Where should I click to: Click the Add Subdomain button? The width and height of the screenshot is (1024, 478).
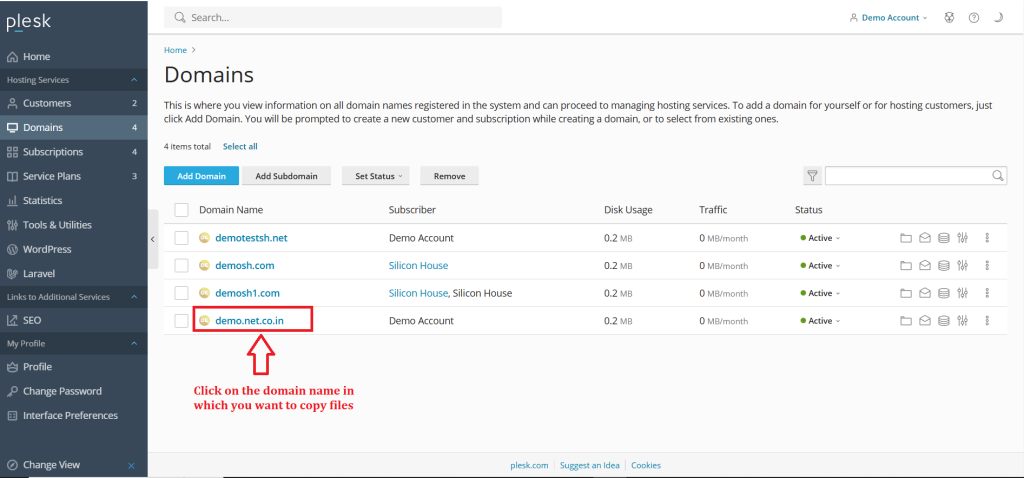(x=287, y=176)
